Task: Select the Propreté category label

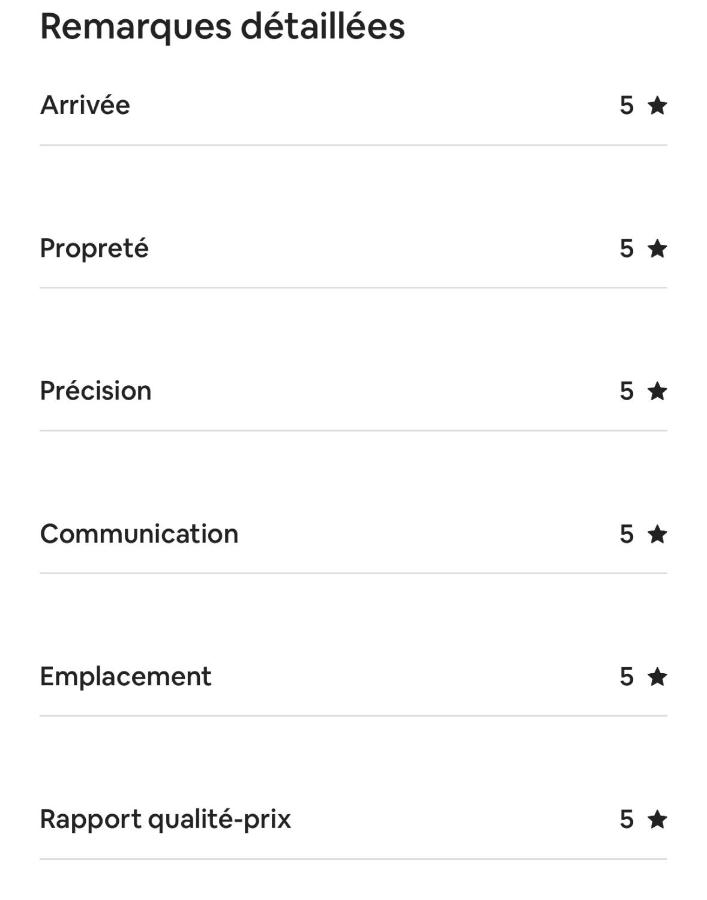Action: pos(94,249)
